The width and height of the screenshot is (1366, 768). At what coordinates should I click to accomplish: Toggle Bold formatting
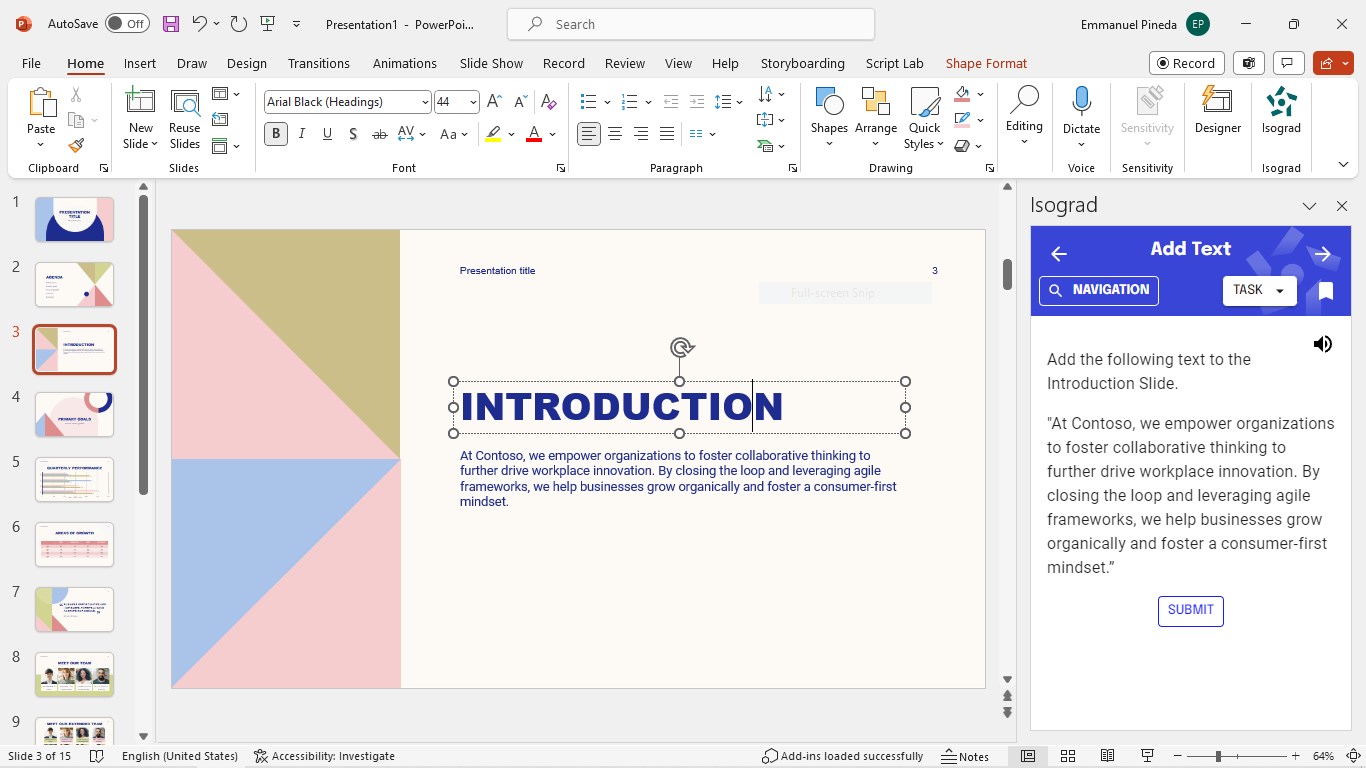[x=276, y=134]
